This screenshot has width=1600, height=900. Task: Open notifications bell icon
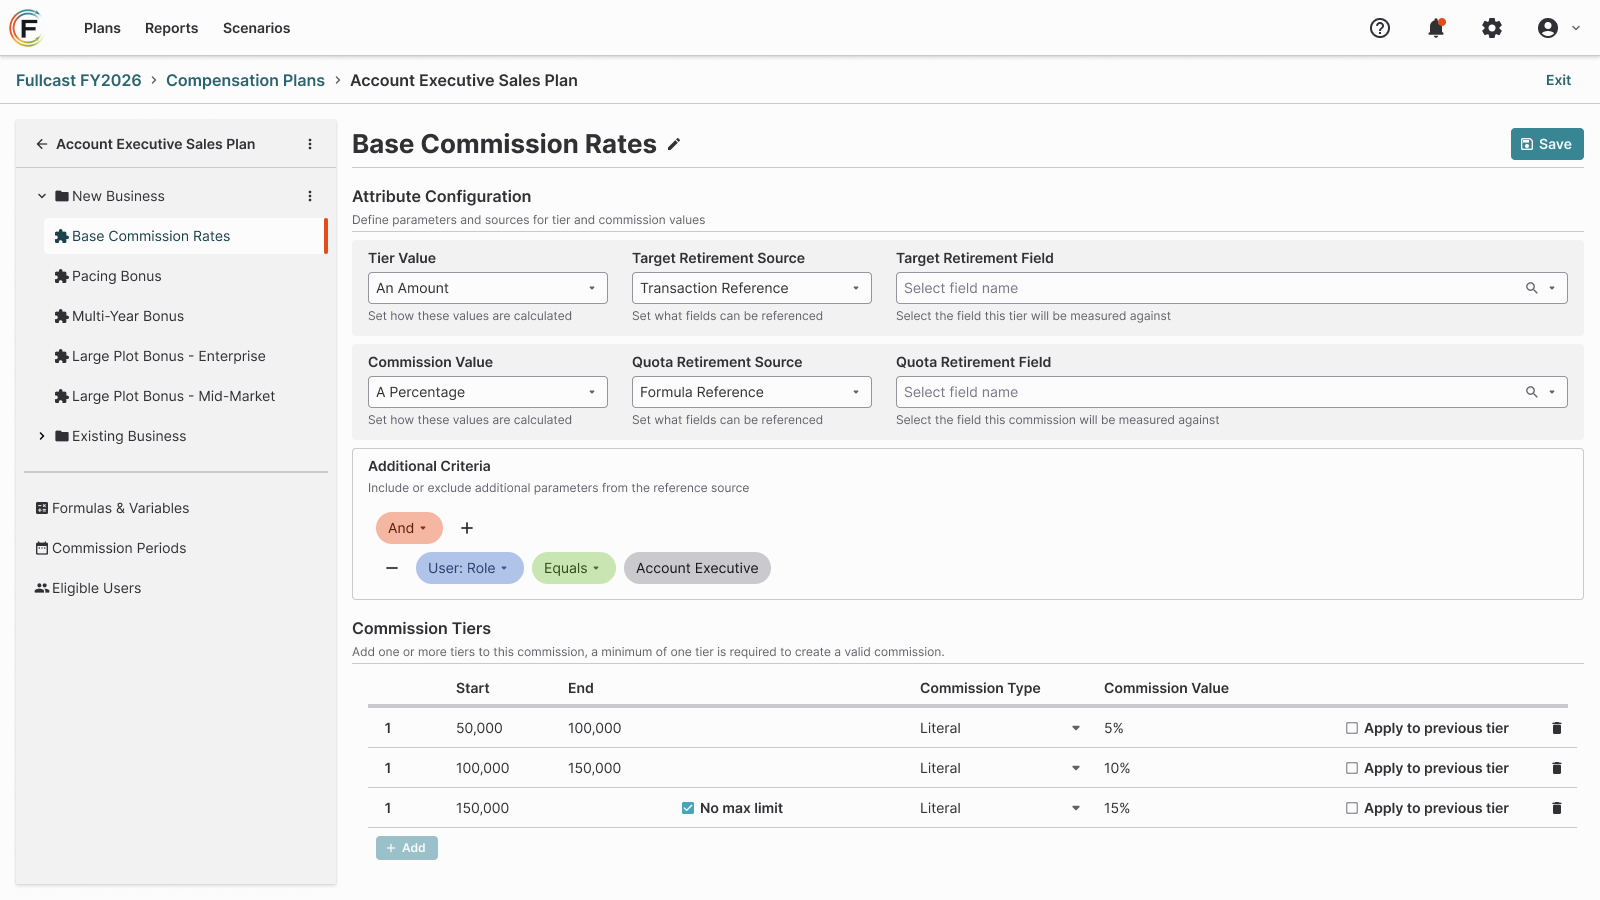coord(1436,28)
